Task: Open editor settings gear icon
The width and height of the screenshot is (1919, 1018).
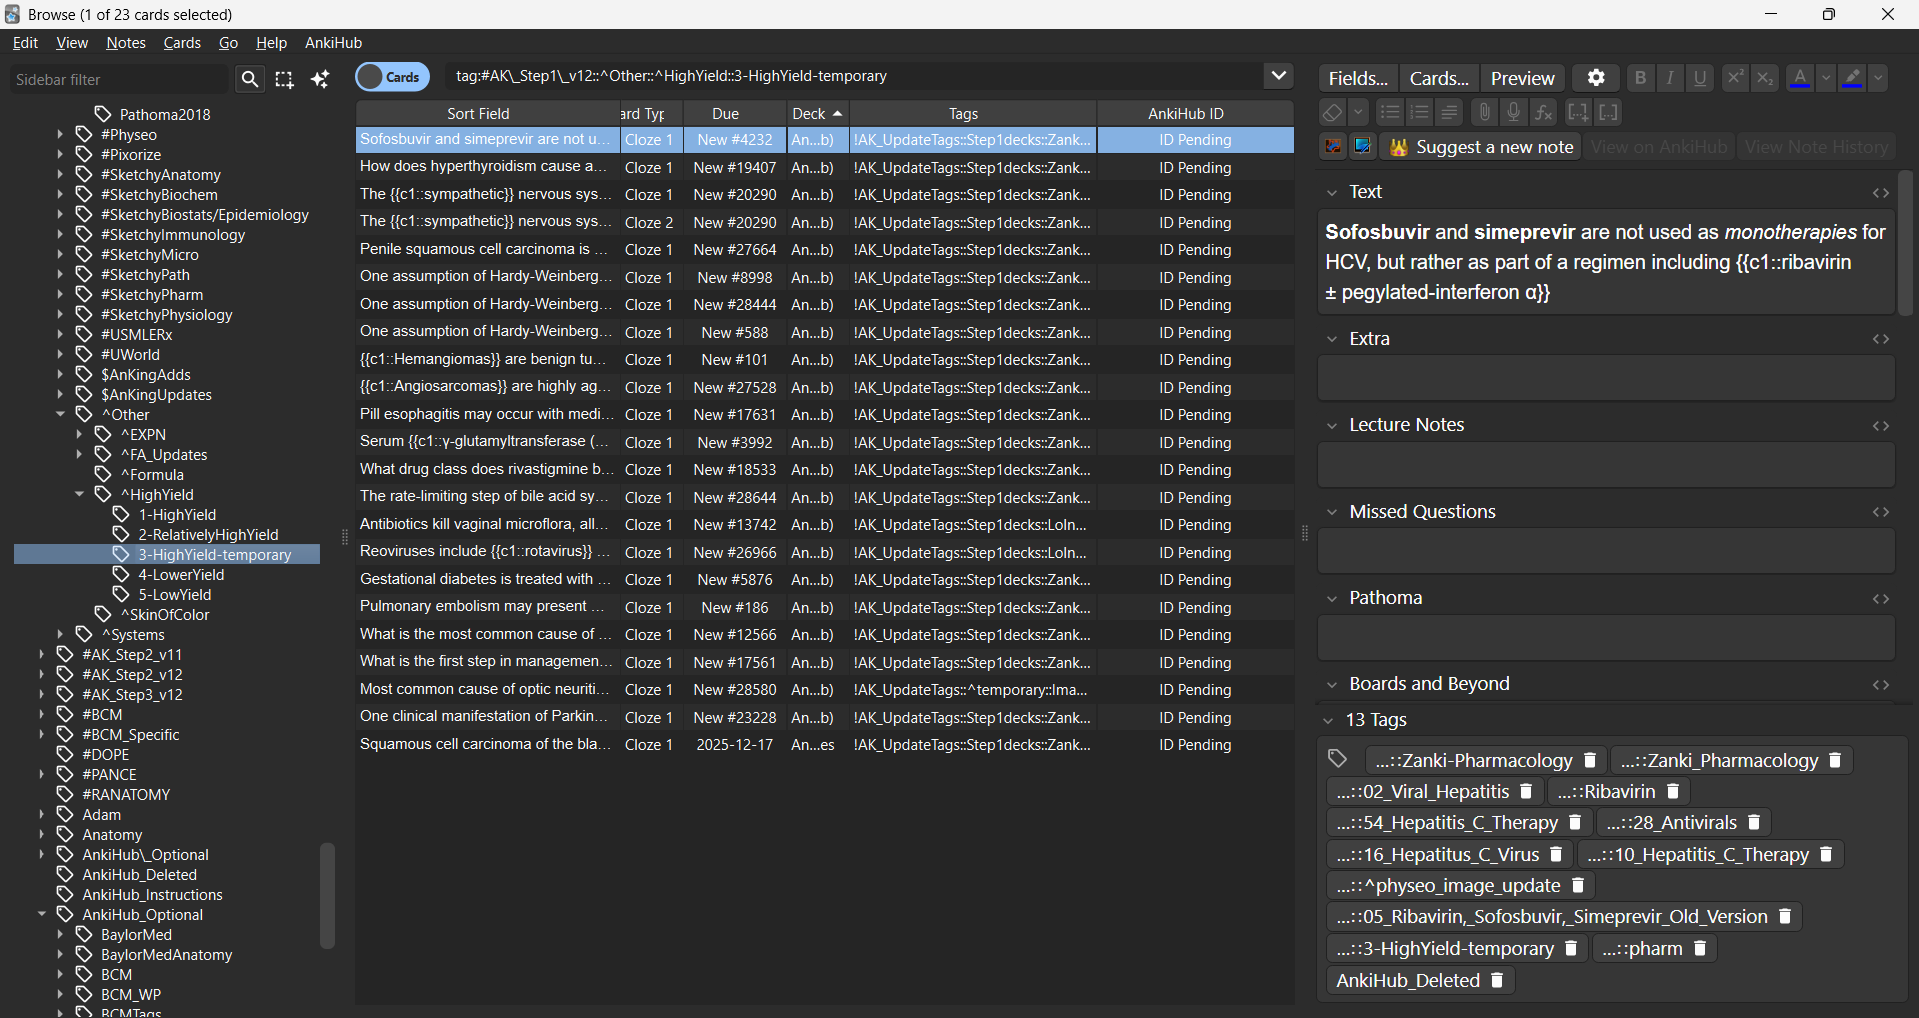Action: pyautogui.click(x=1595, y=78)
